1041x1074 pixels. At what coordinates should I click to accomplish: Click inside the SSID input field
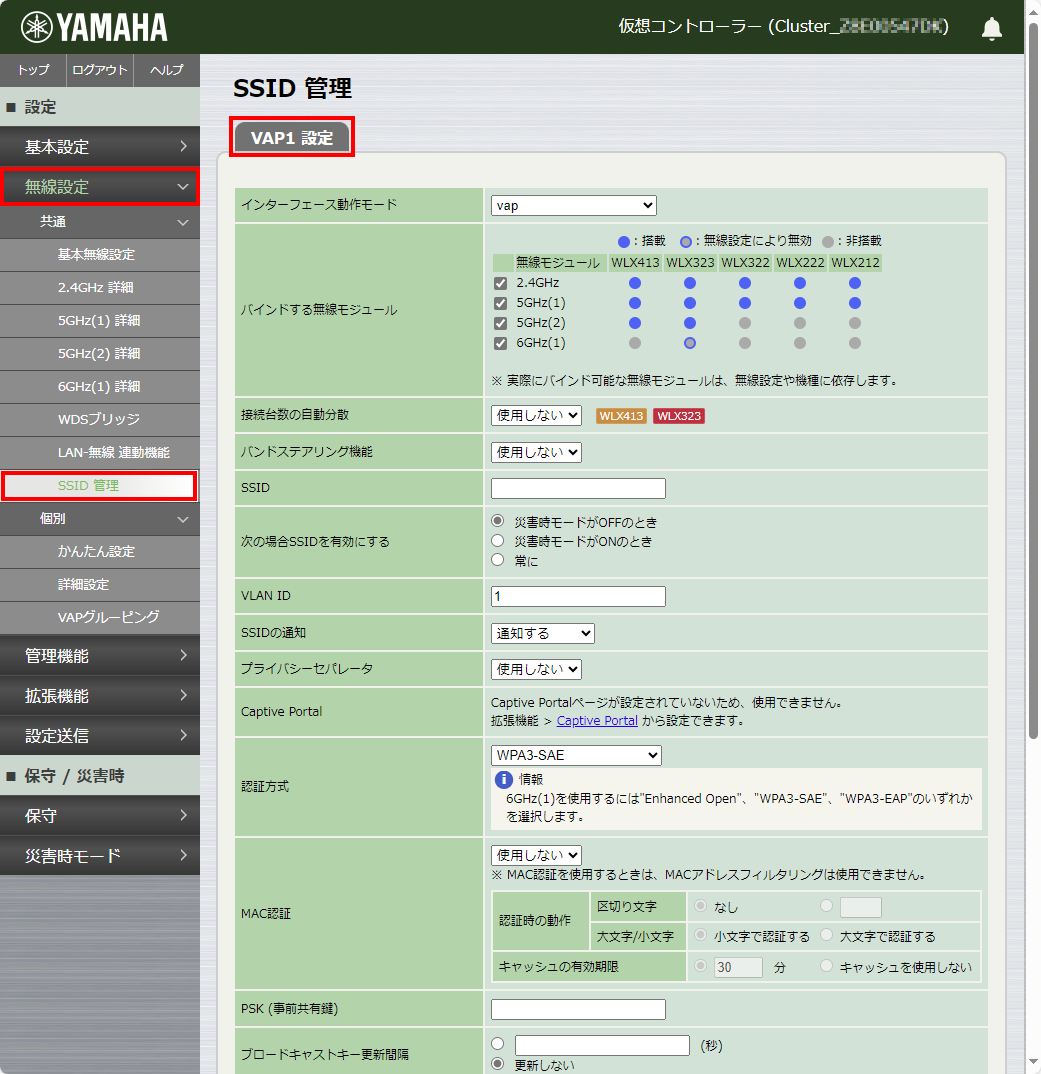578,488
